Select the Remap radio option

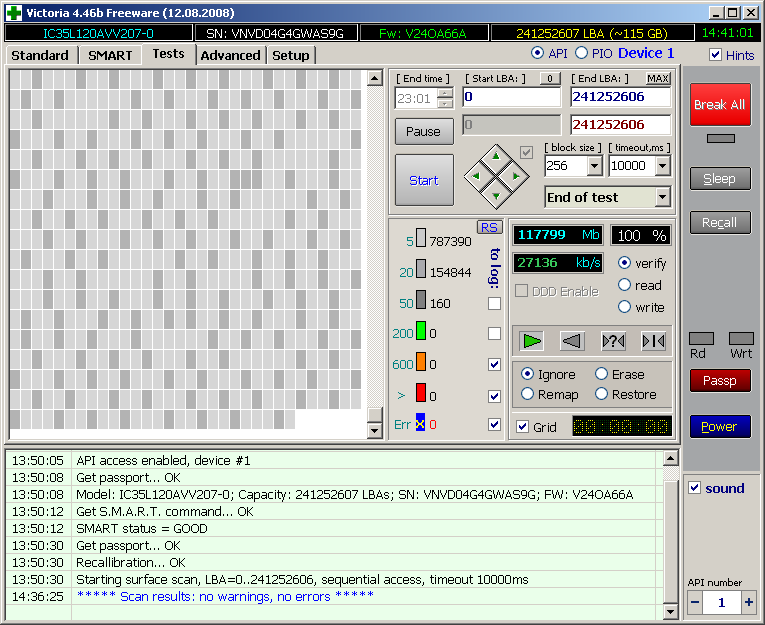pyautogui.click(x=528, y=394)
